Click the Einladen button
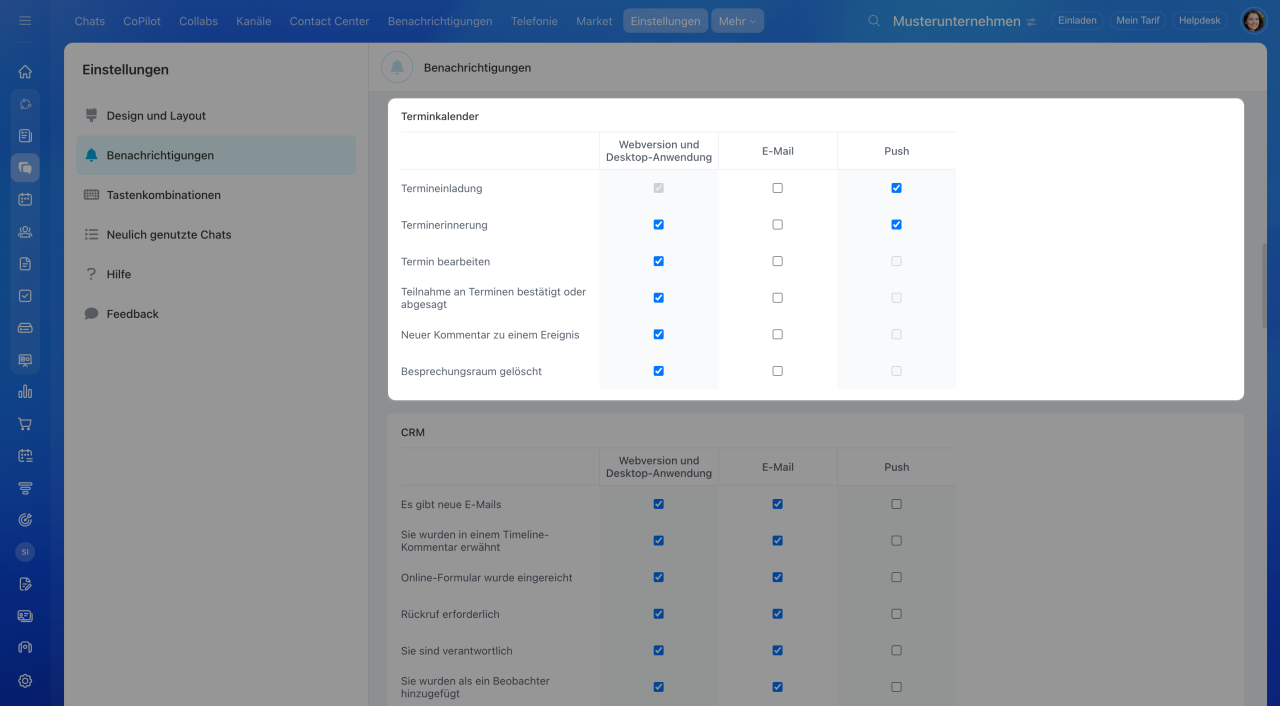1280x706 pixels. click(1077, 20)
